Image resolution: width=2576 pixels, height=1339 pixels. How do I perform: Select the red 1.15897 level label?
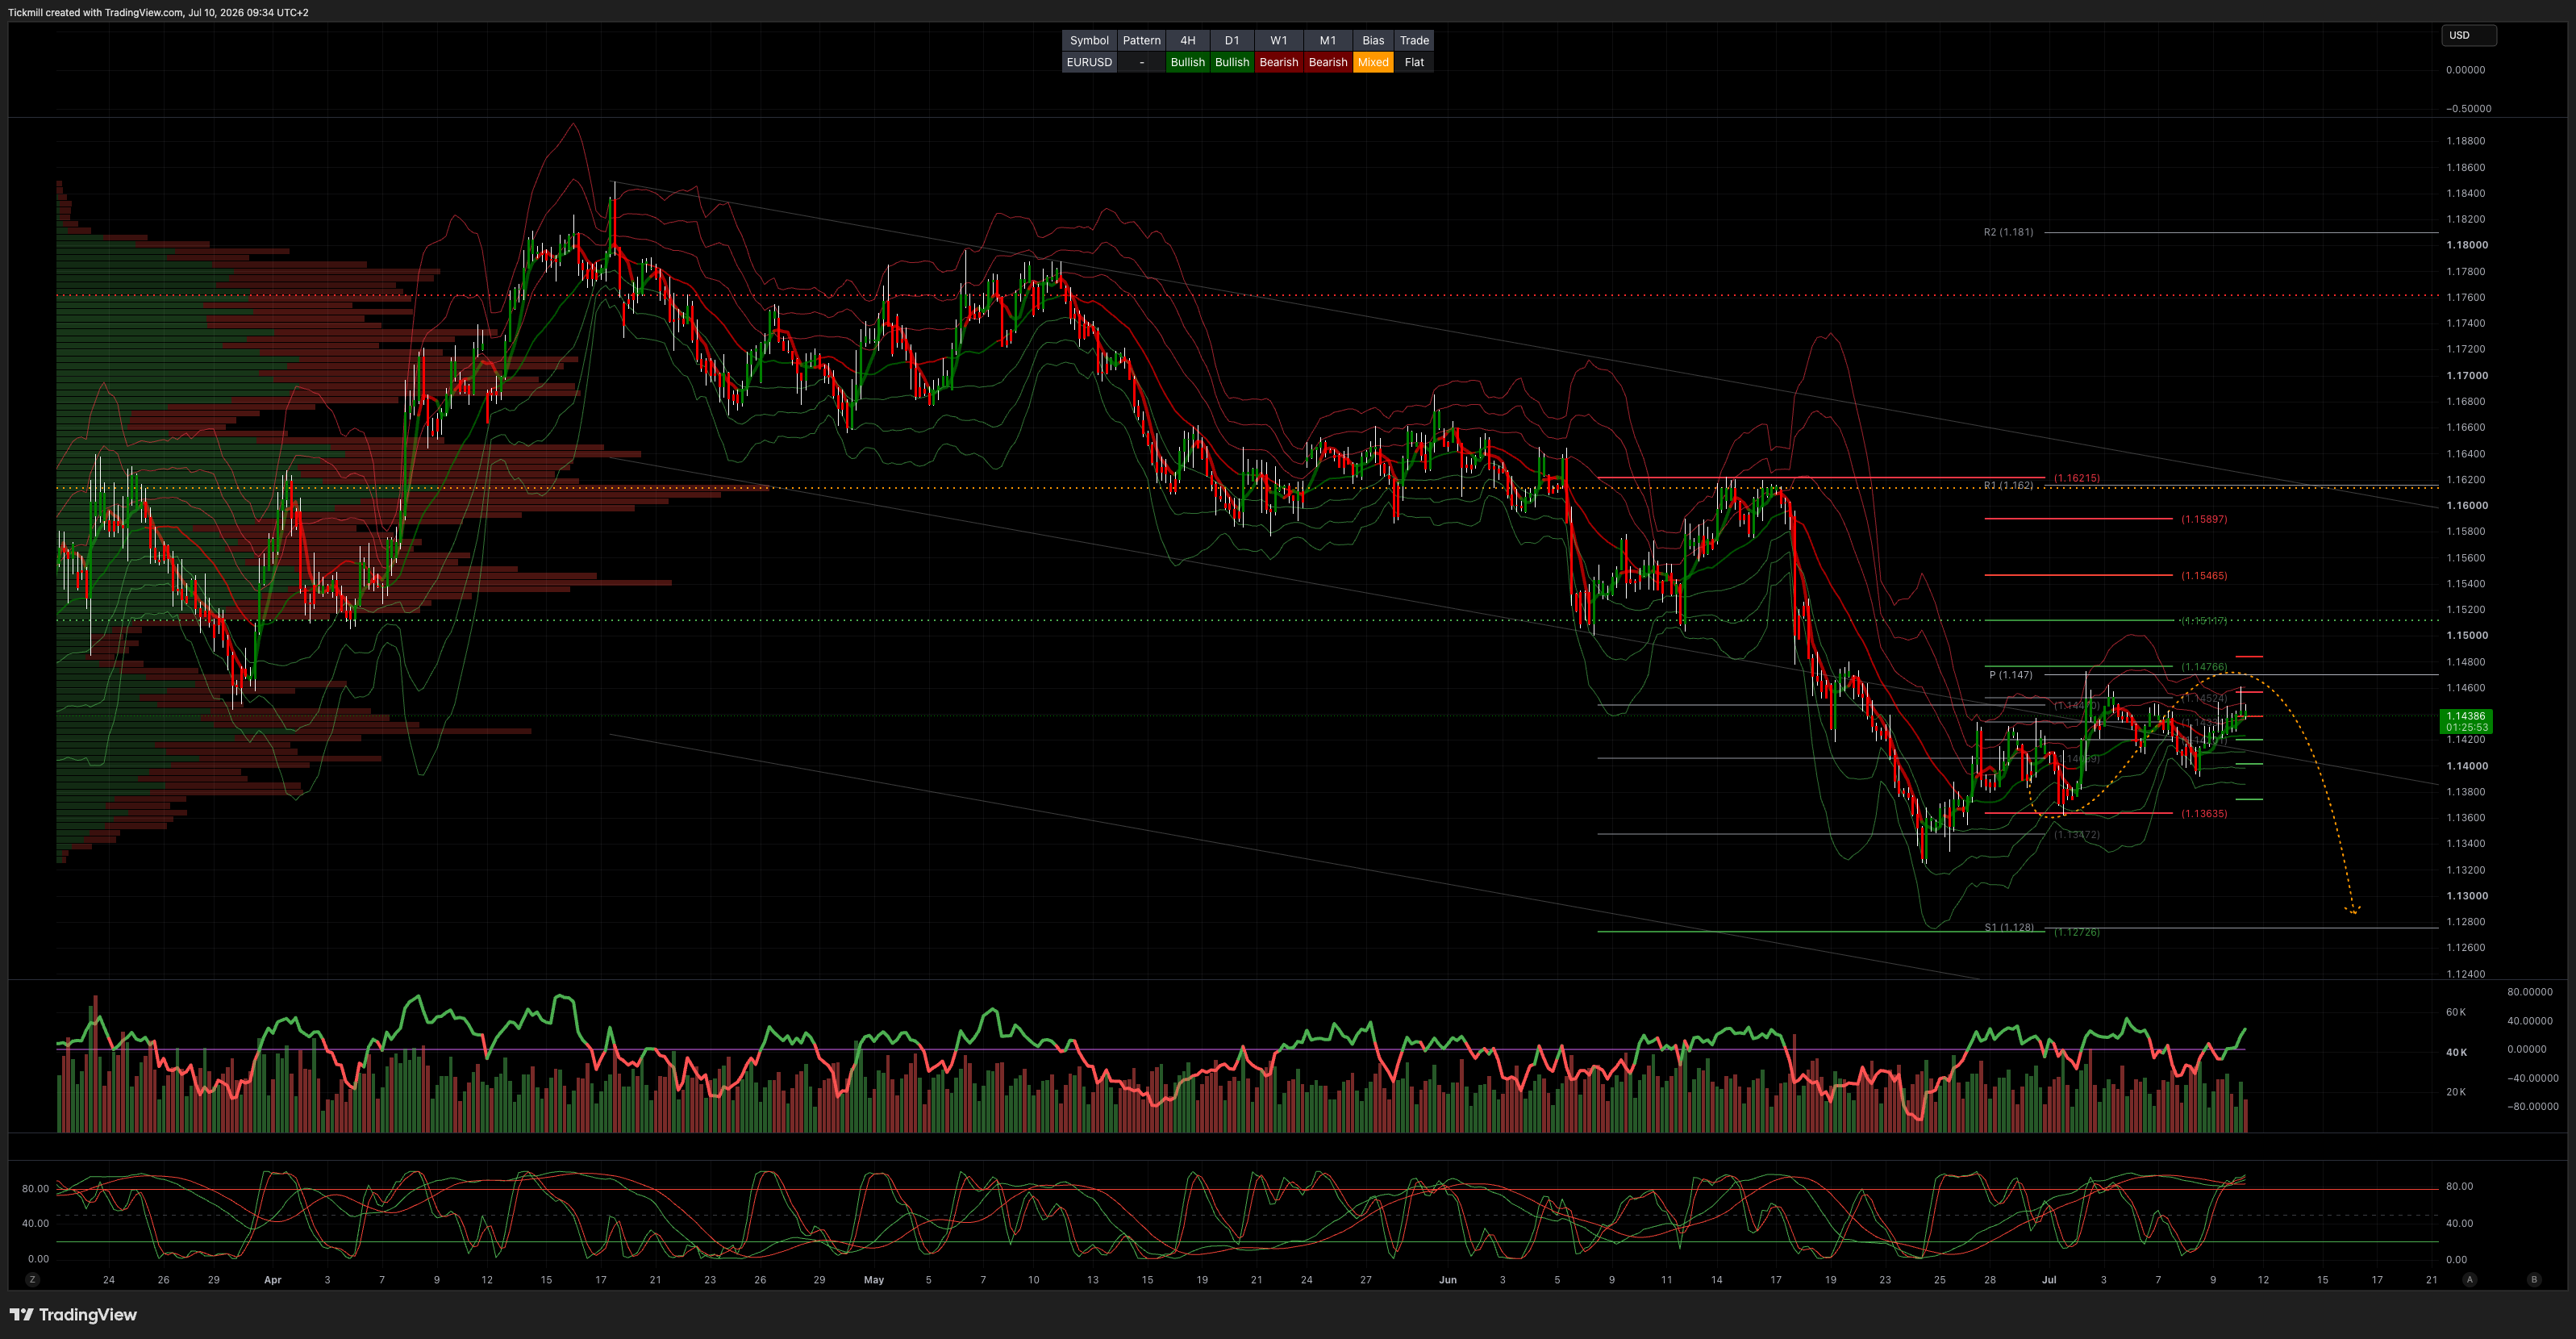(2204, 519)
